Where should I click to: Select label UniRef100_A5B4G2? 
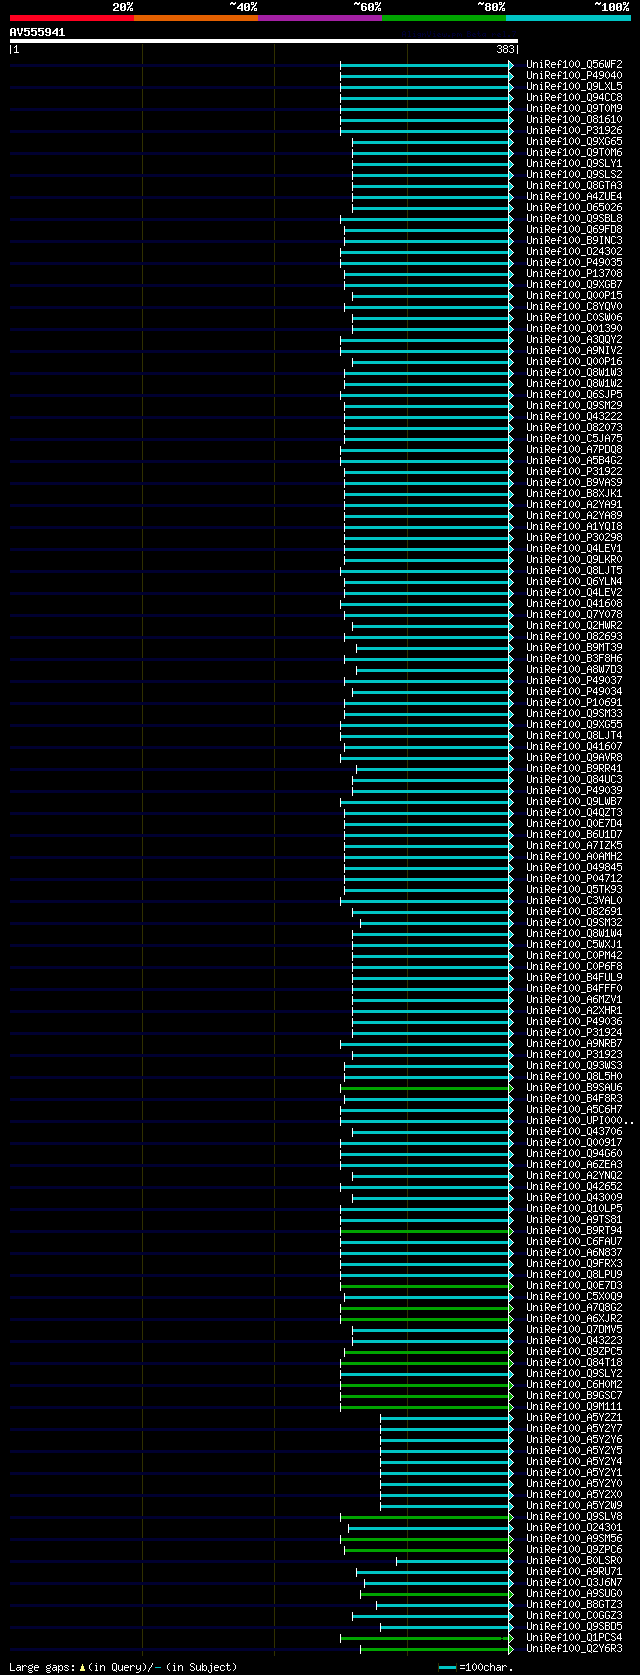click(x=574, y=460)
